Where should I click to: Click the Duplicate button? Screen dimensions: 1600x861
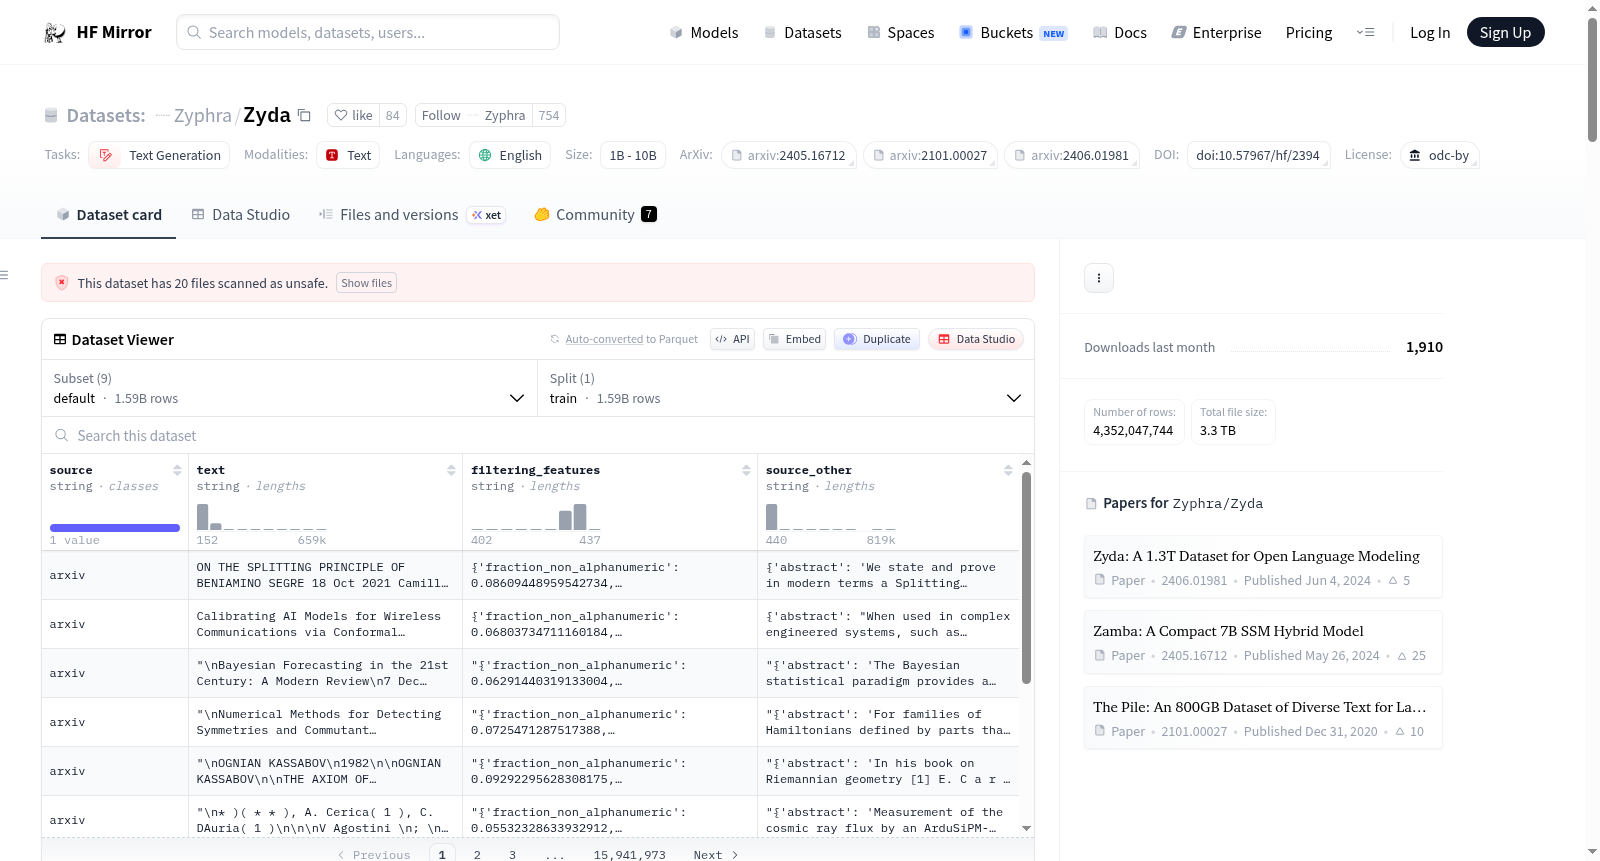(x=877, y=340)
